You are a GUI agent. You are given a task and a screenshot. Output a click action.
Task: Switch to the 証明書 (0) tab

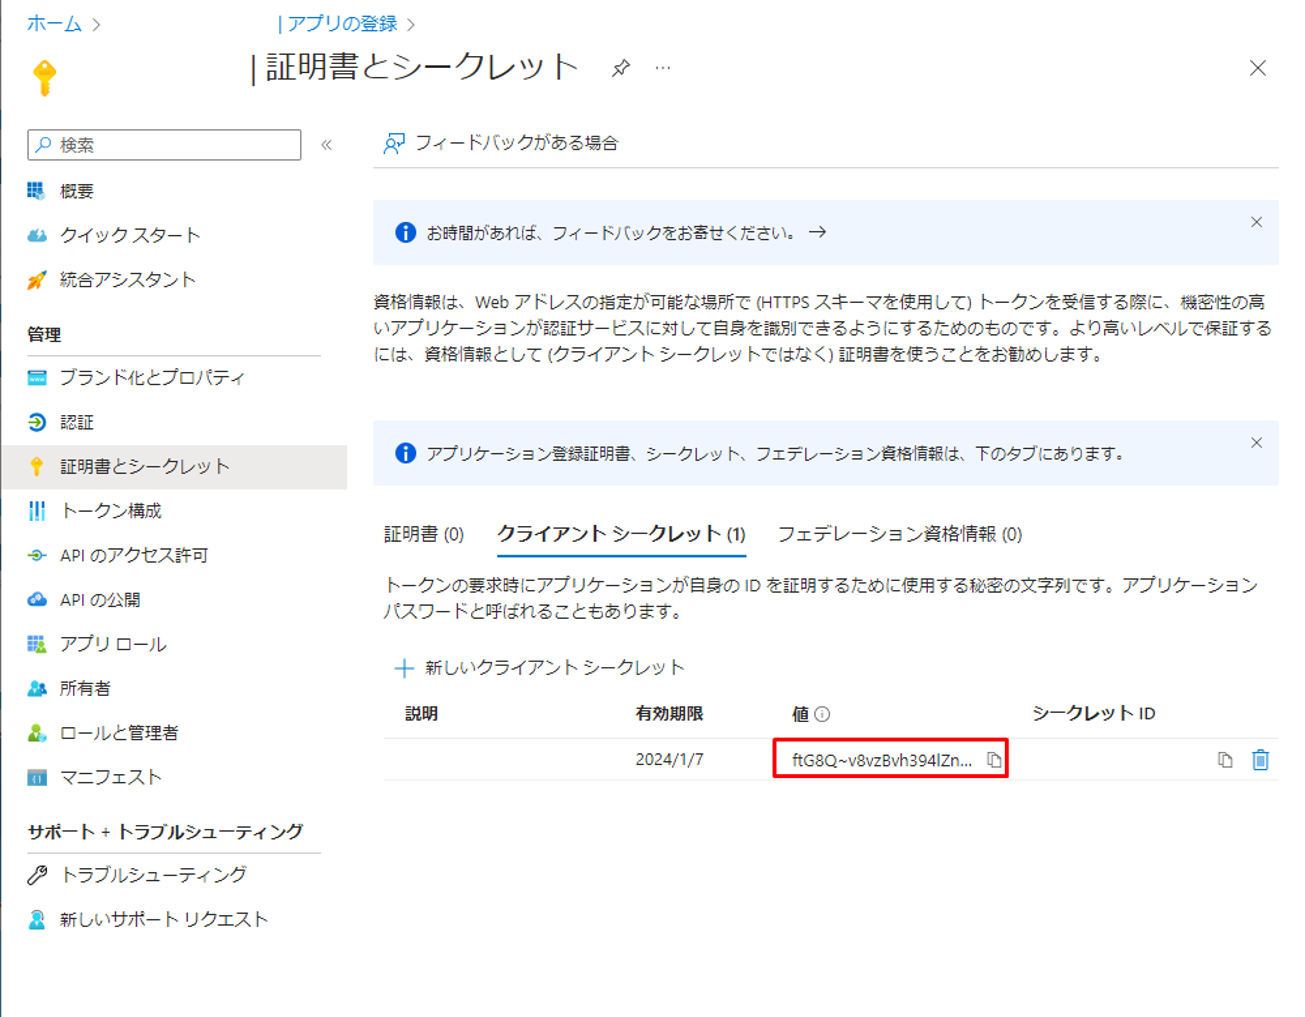424,534
